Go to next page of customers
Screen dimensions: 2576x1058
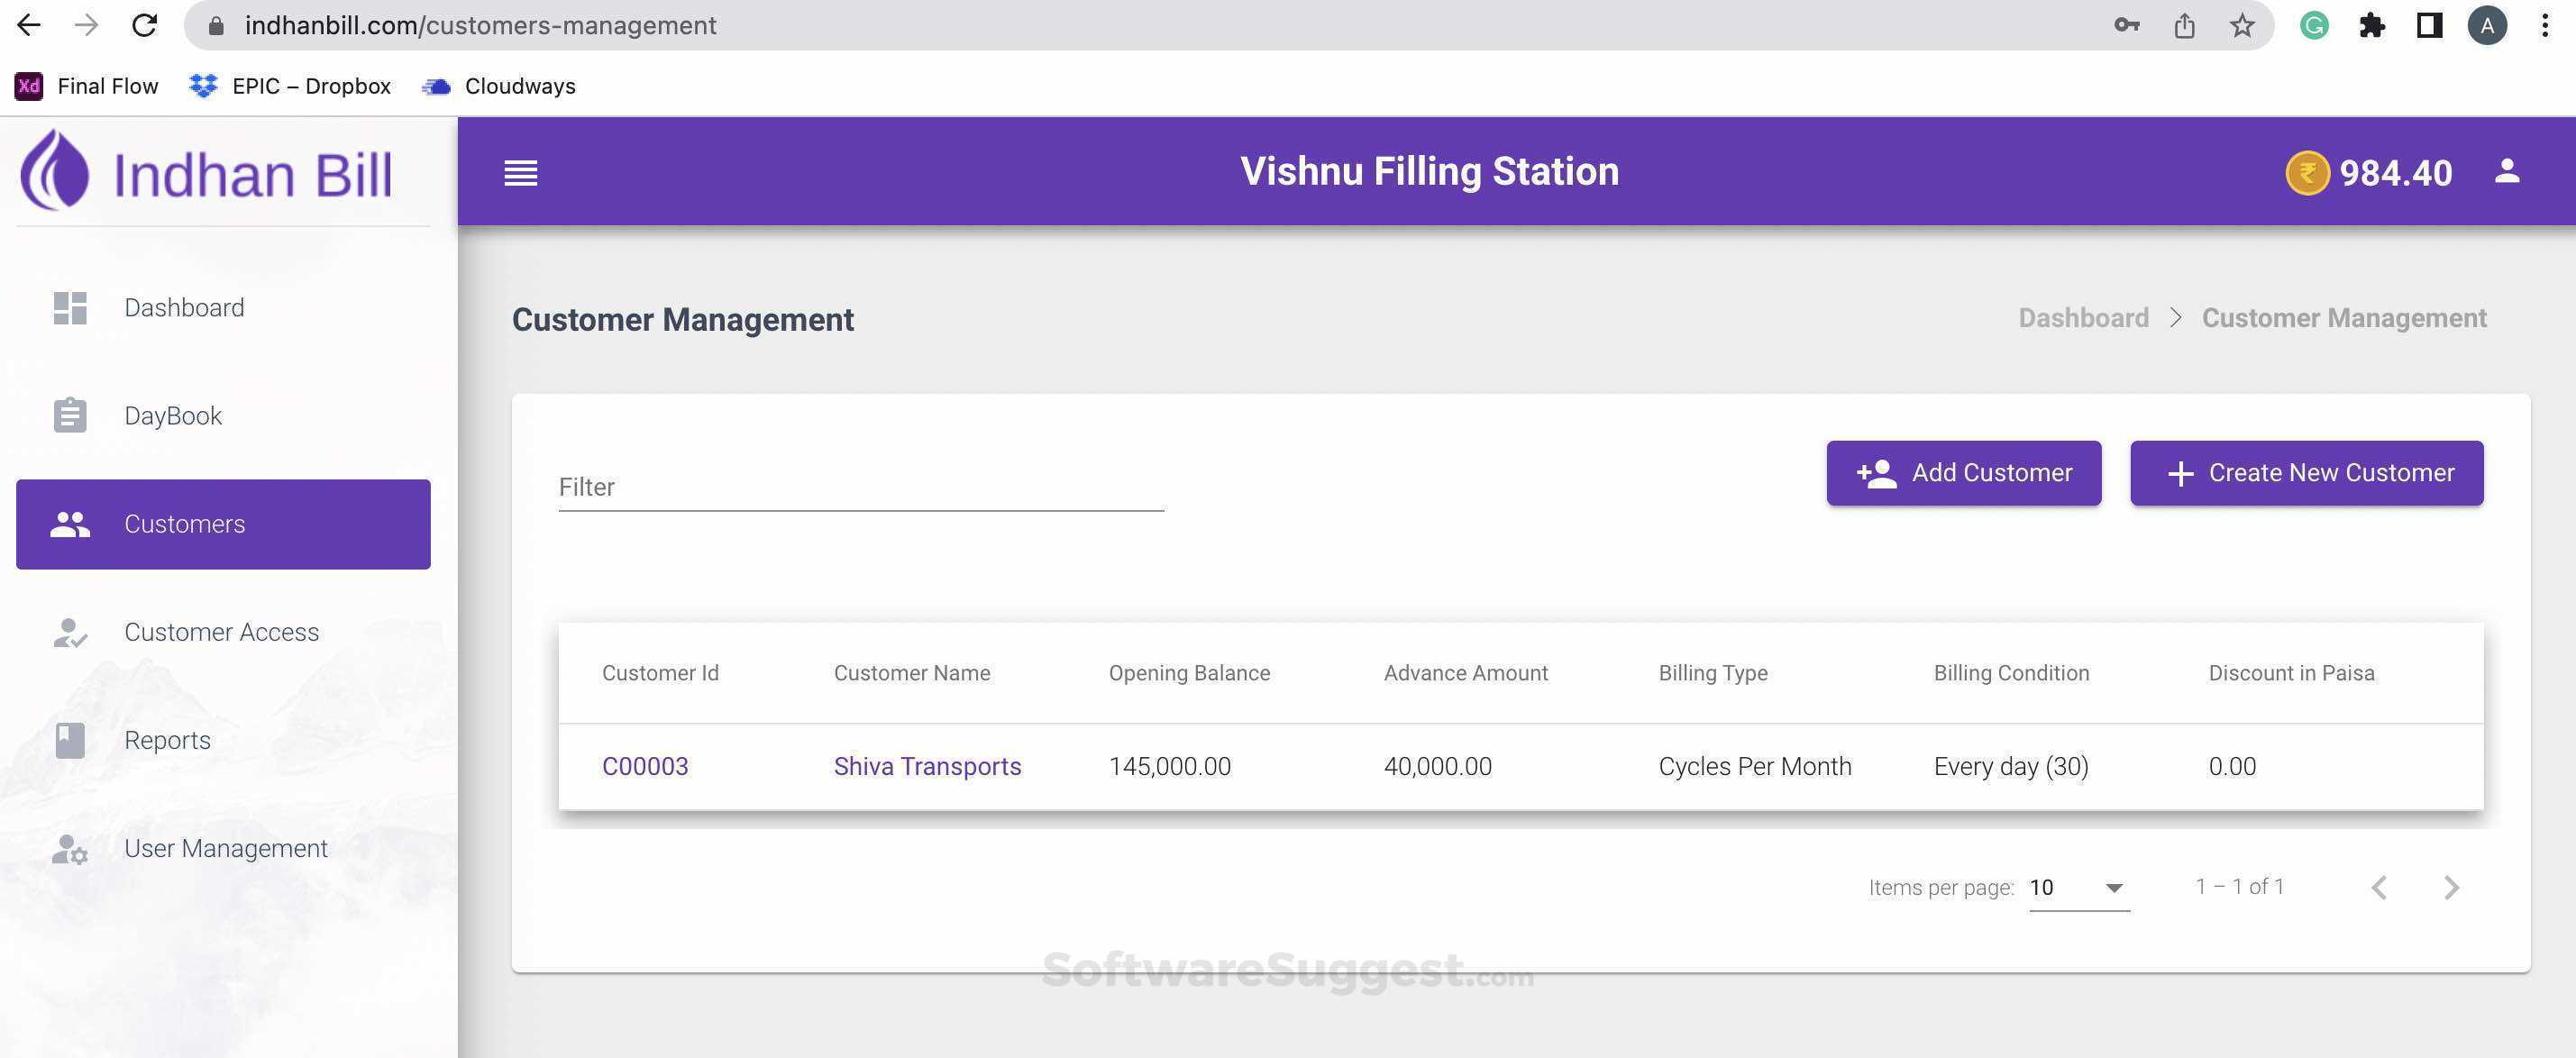2451,888
